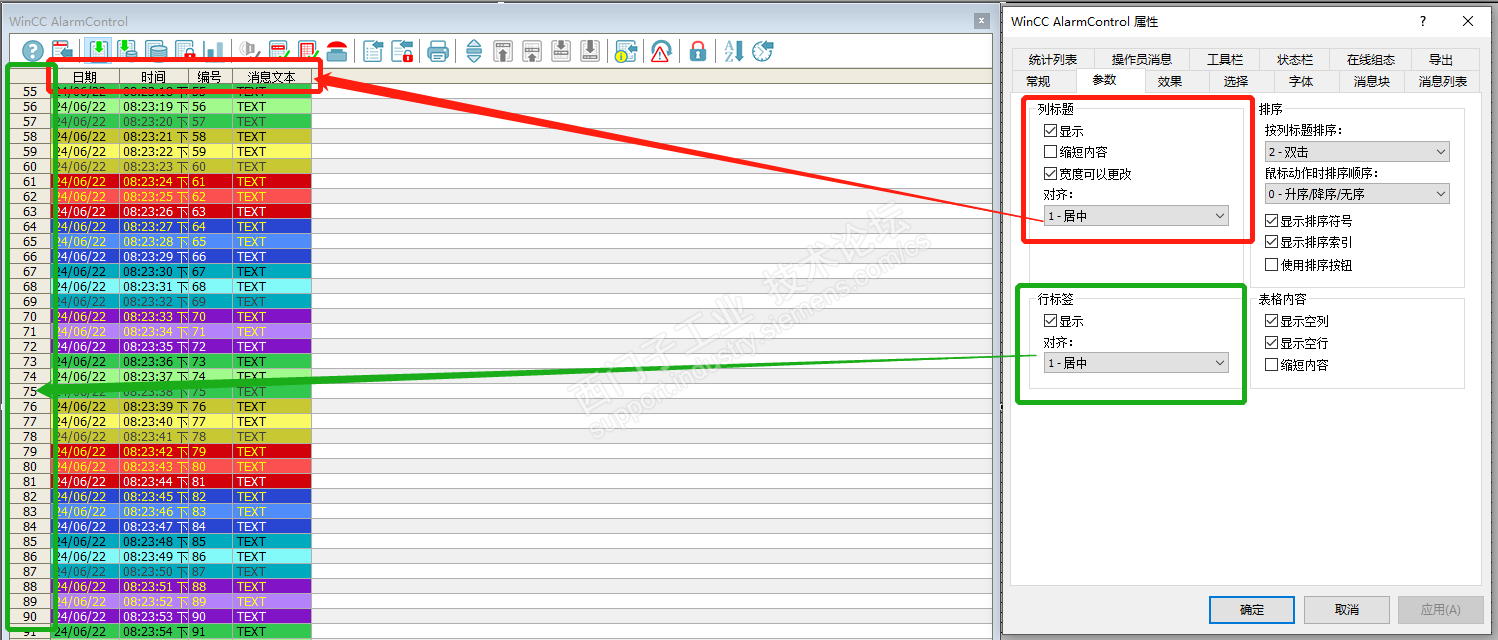Enable 缩短内容 checkbox under 表格内容
Viewport: 1498px width, 640px height.
pyautogui.click(x=1271, y=365)
